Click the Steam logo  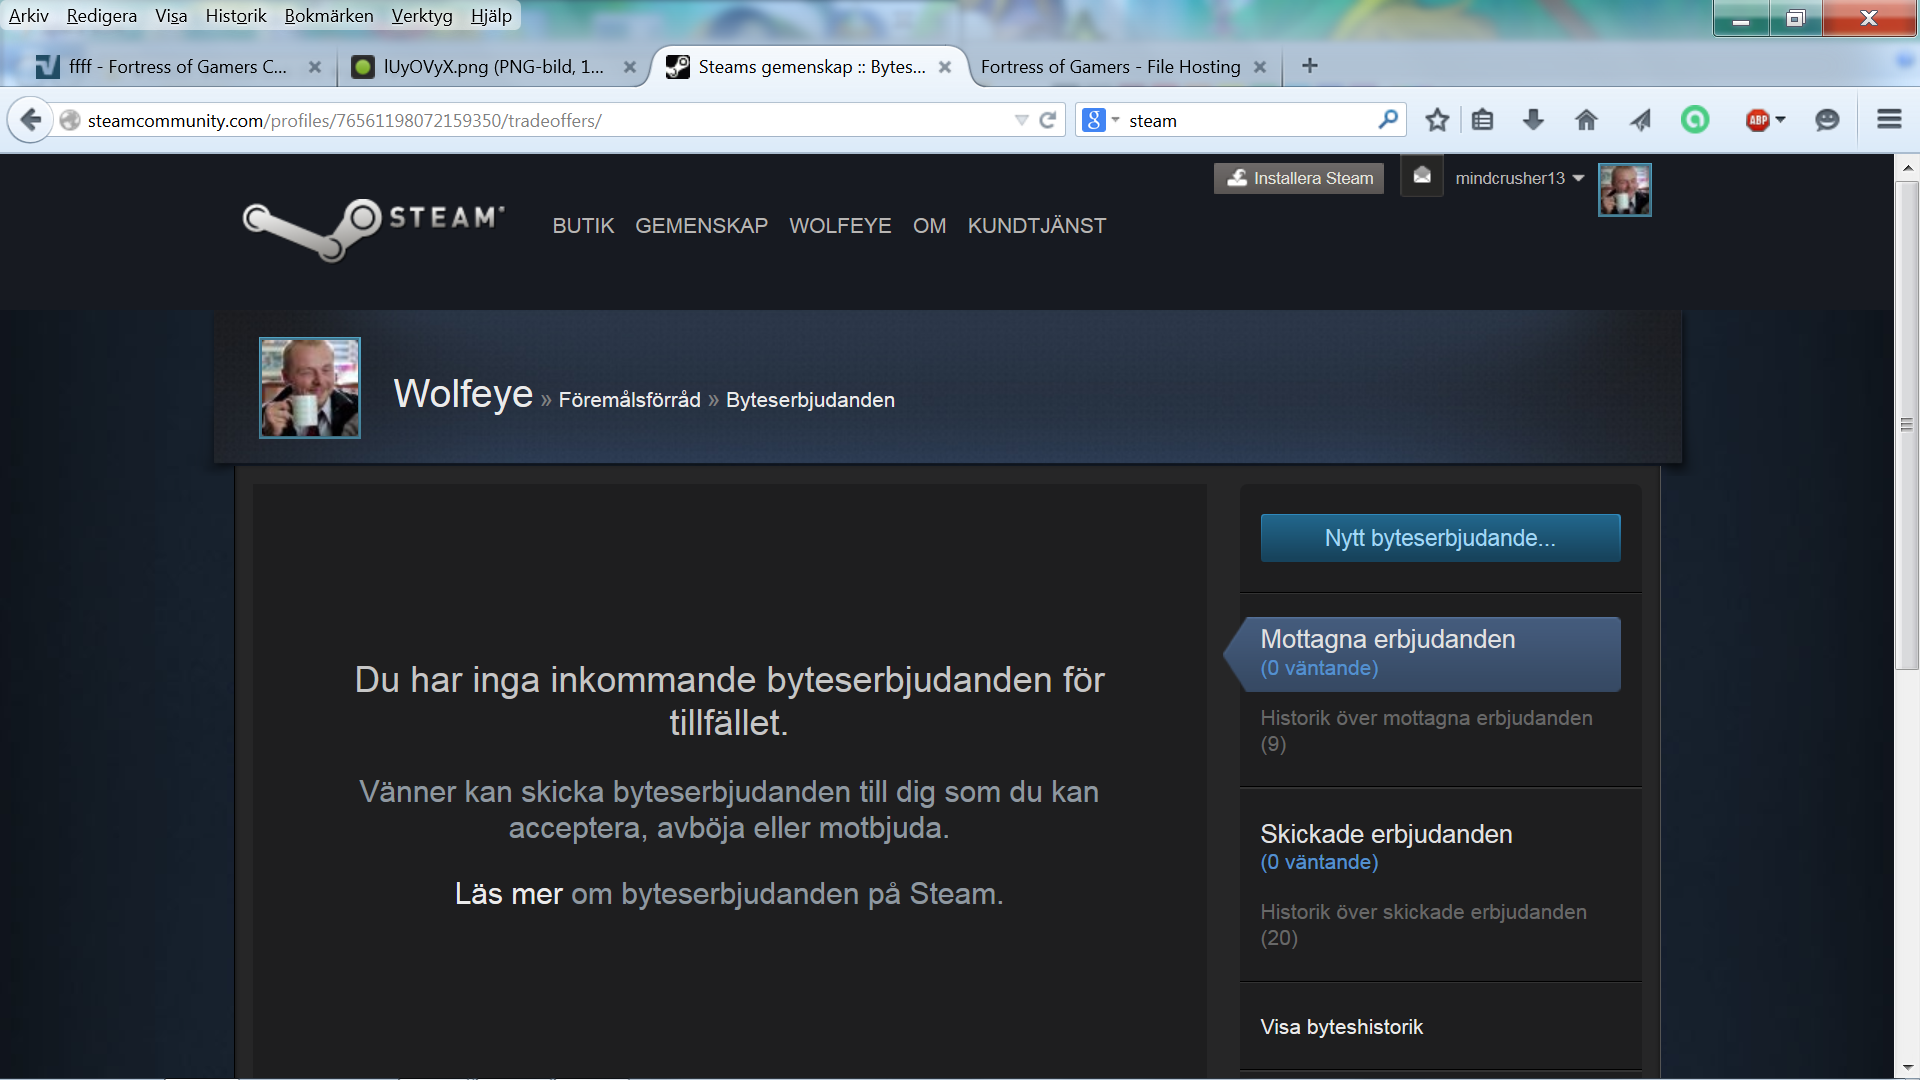pos(373,227)
